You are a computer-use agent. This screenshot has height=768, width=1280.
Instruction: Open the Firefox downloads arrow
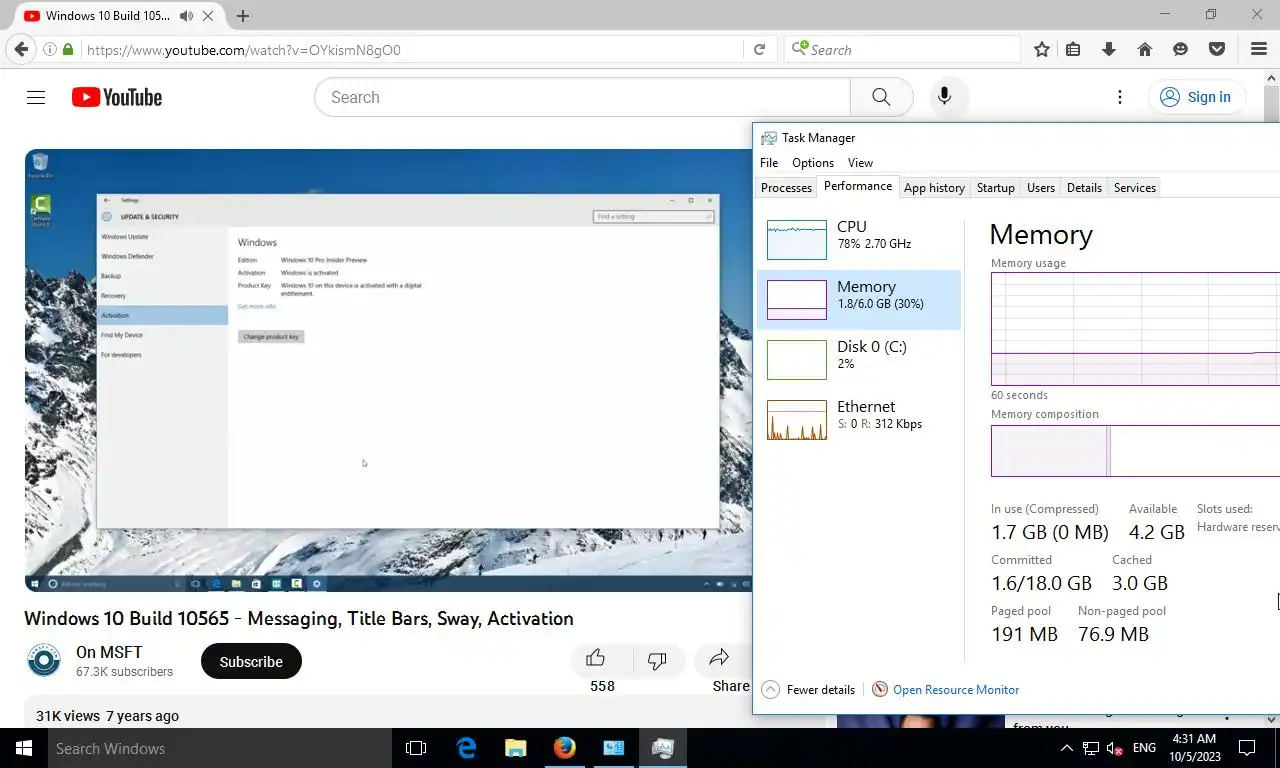click(1109, 50)
